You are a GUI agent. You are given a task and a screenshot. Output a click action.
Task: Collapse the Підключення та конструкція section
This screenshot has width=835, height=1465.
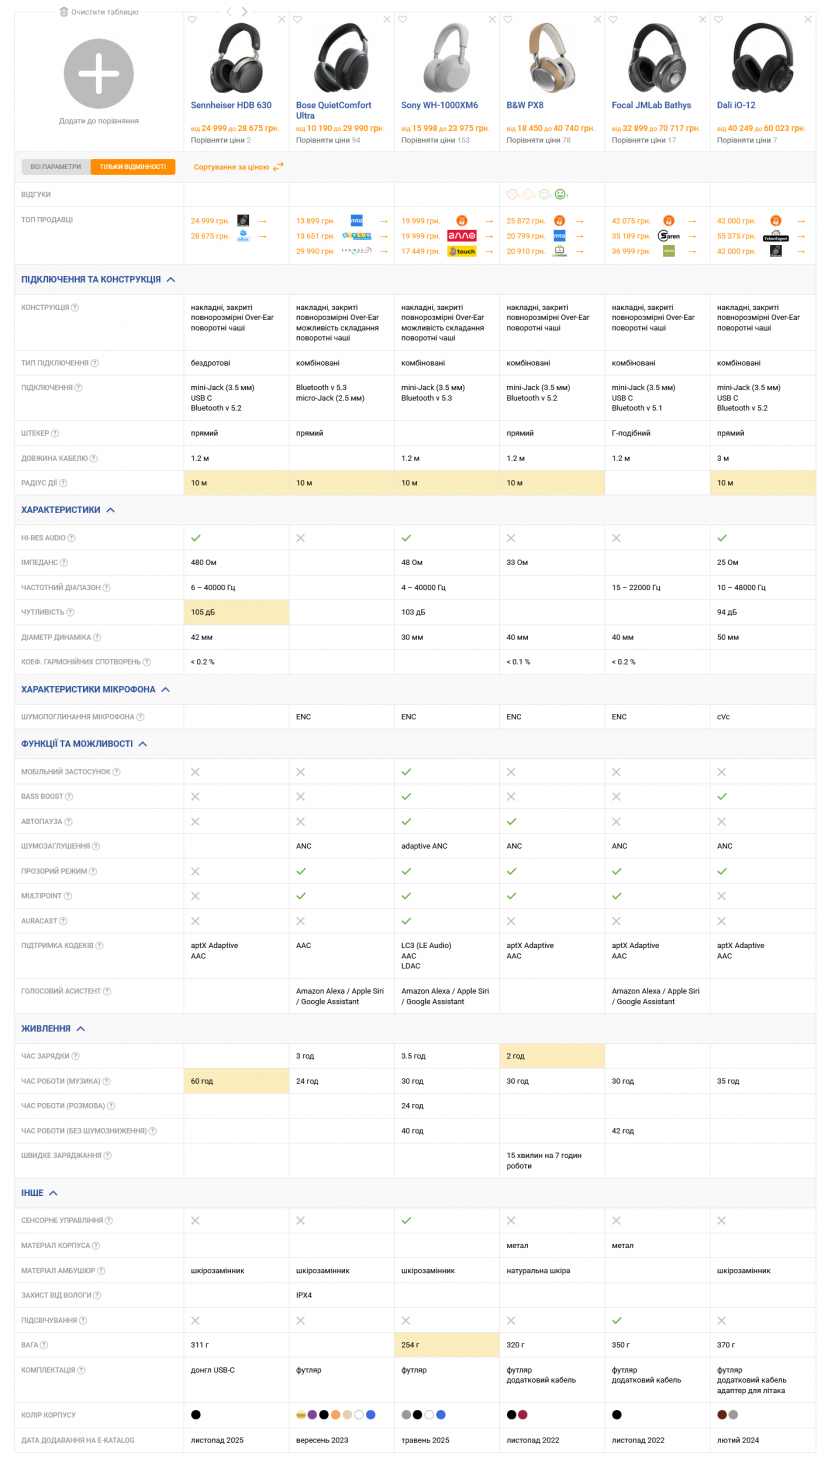(x=171, y=280)
